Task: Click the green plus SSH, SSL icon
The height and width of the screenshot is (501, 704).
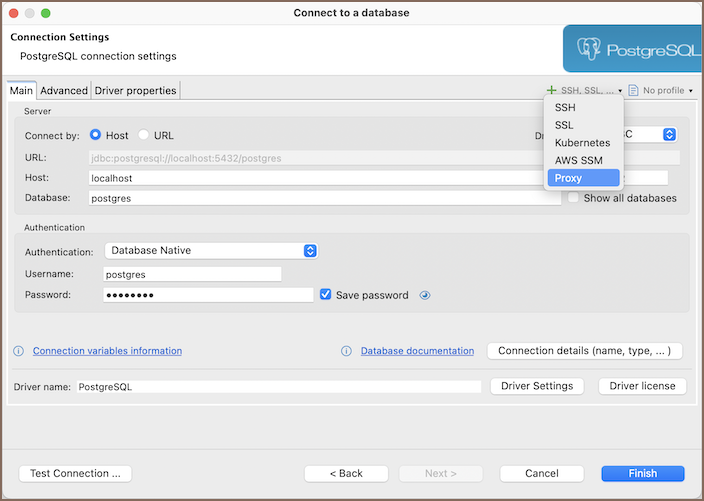Action: tap(552, 90)
